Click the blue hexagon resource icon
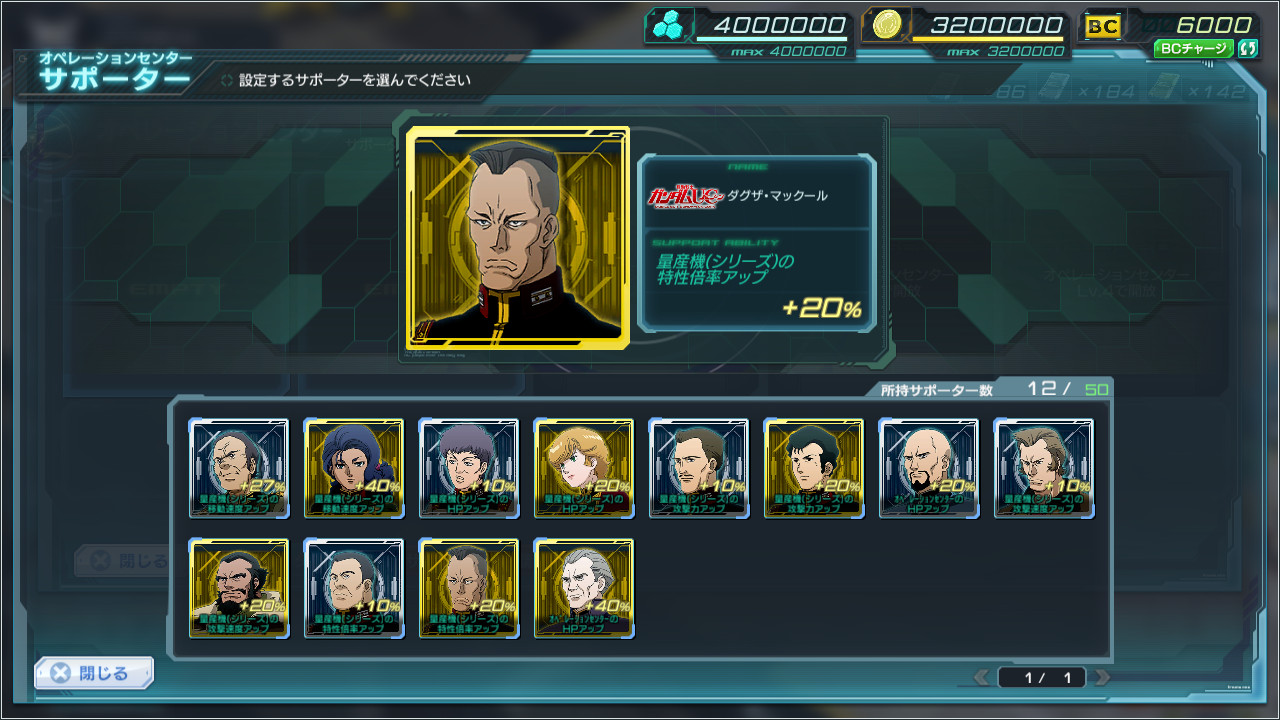This screenshot has height=720, width=1280. [x=665, y=27]
